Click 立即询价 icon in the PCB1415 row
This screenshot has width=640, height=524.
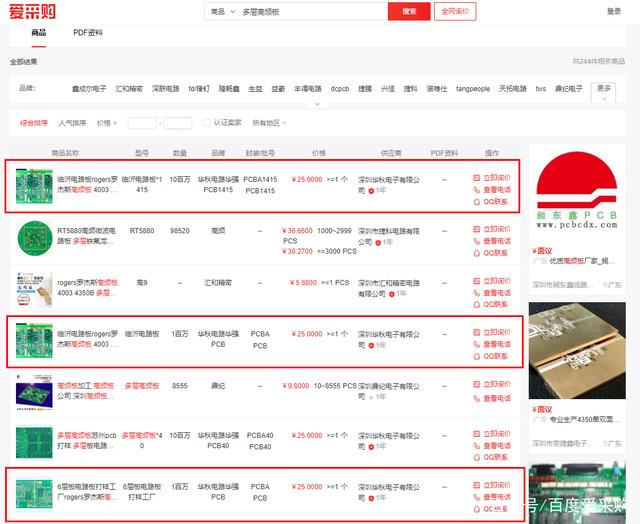click(476, 178)
